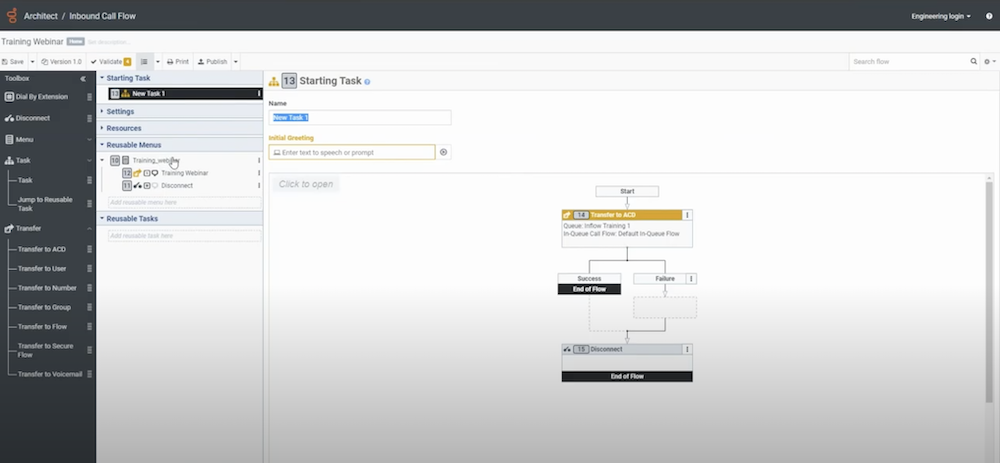Open Disconnect tree row more options
The width and height of the screenshot is (1000, 463).
tap(259, 186)
